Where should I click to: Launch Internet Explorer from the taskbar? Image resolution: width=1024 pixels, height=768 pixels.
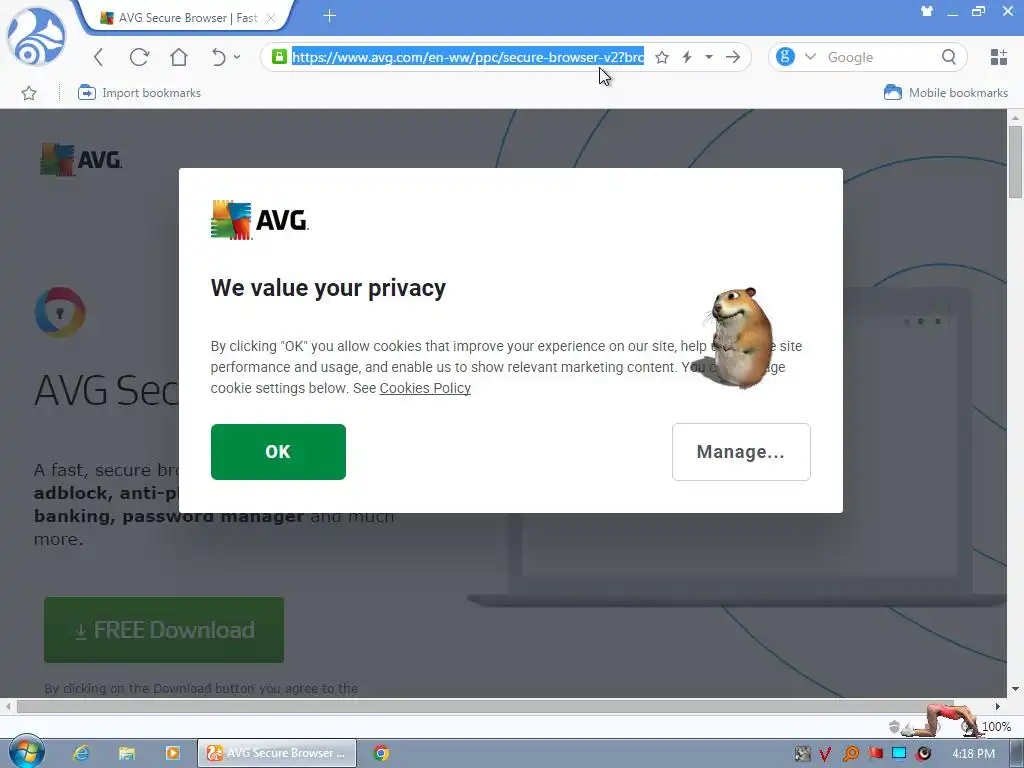click(81, 753)
